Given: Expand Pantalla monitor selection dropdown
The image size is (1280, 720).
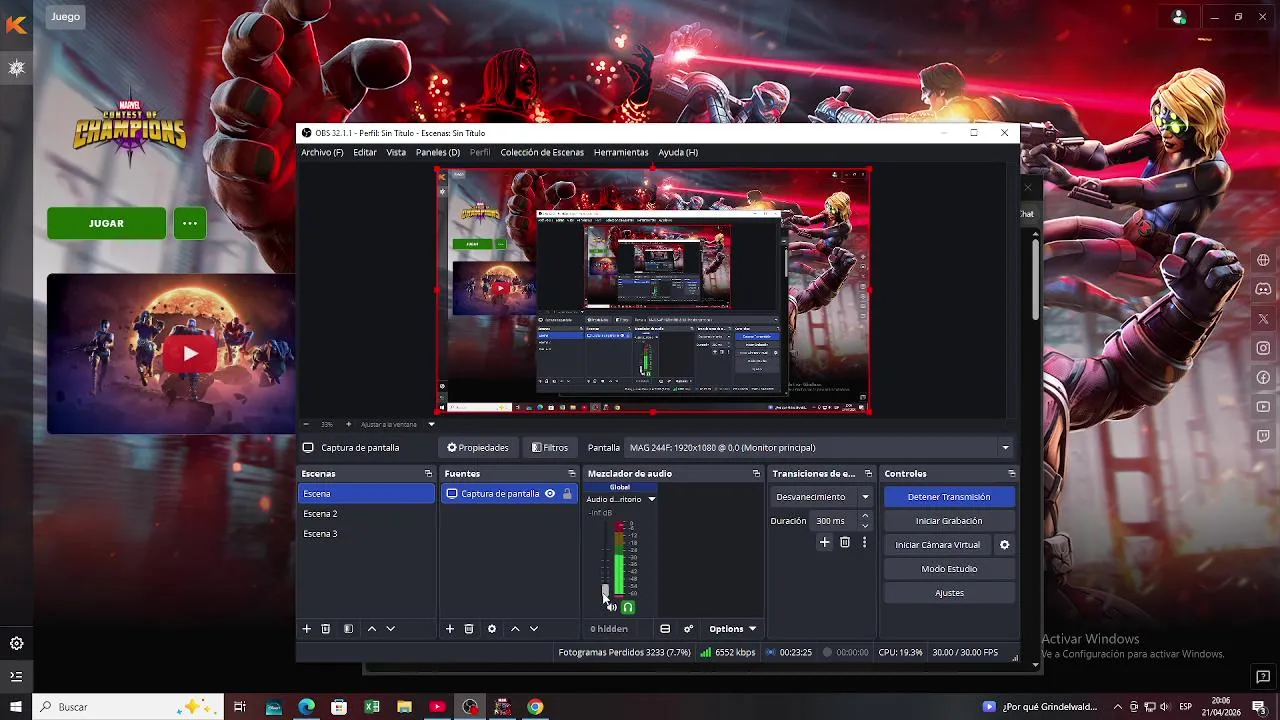Looking at the screenshot, I should point(1005,448).
